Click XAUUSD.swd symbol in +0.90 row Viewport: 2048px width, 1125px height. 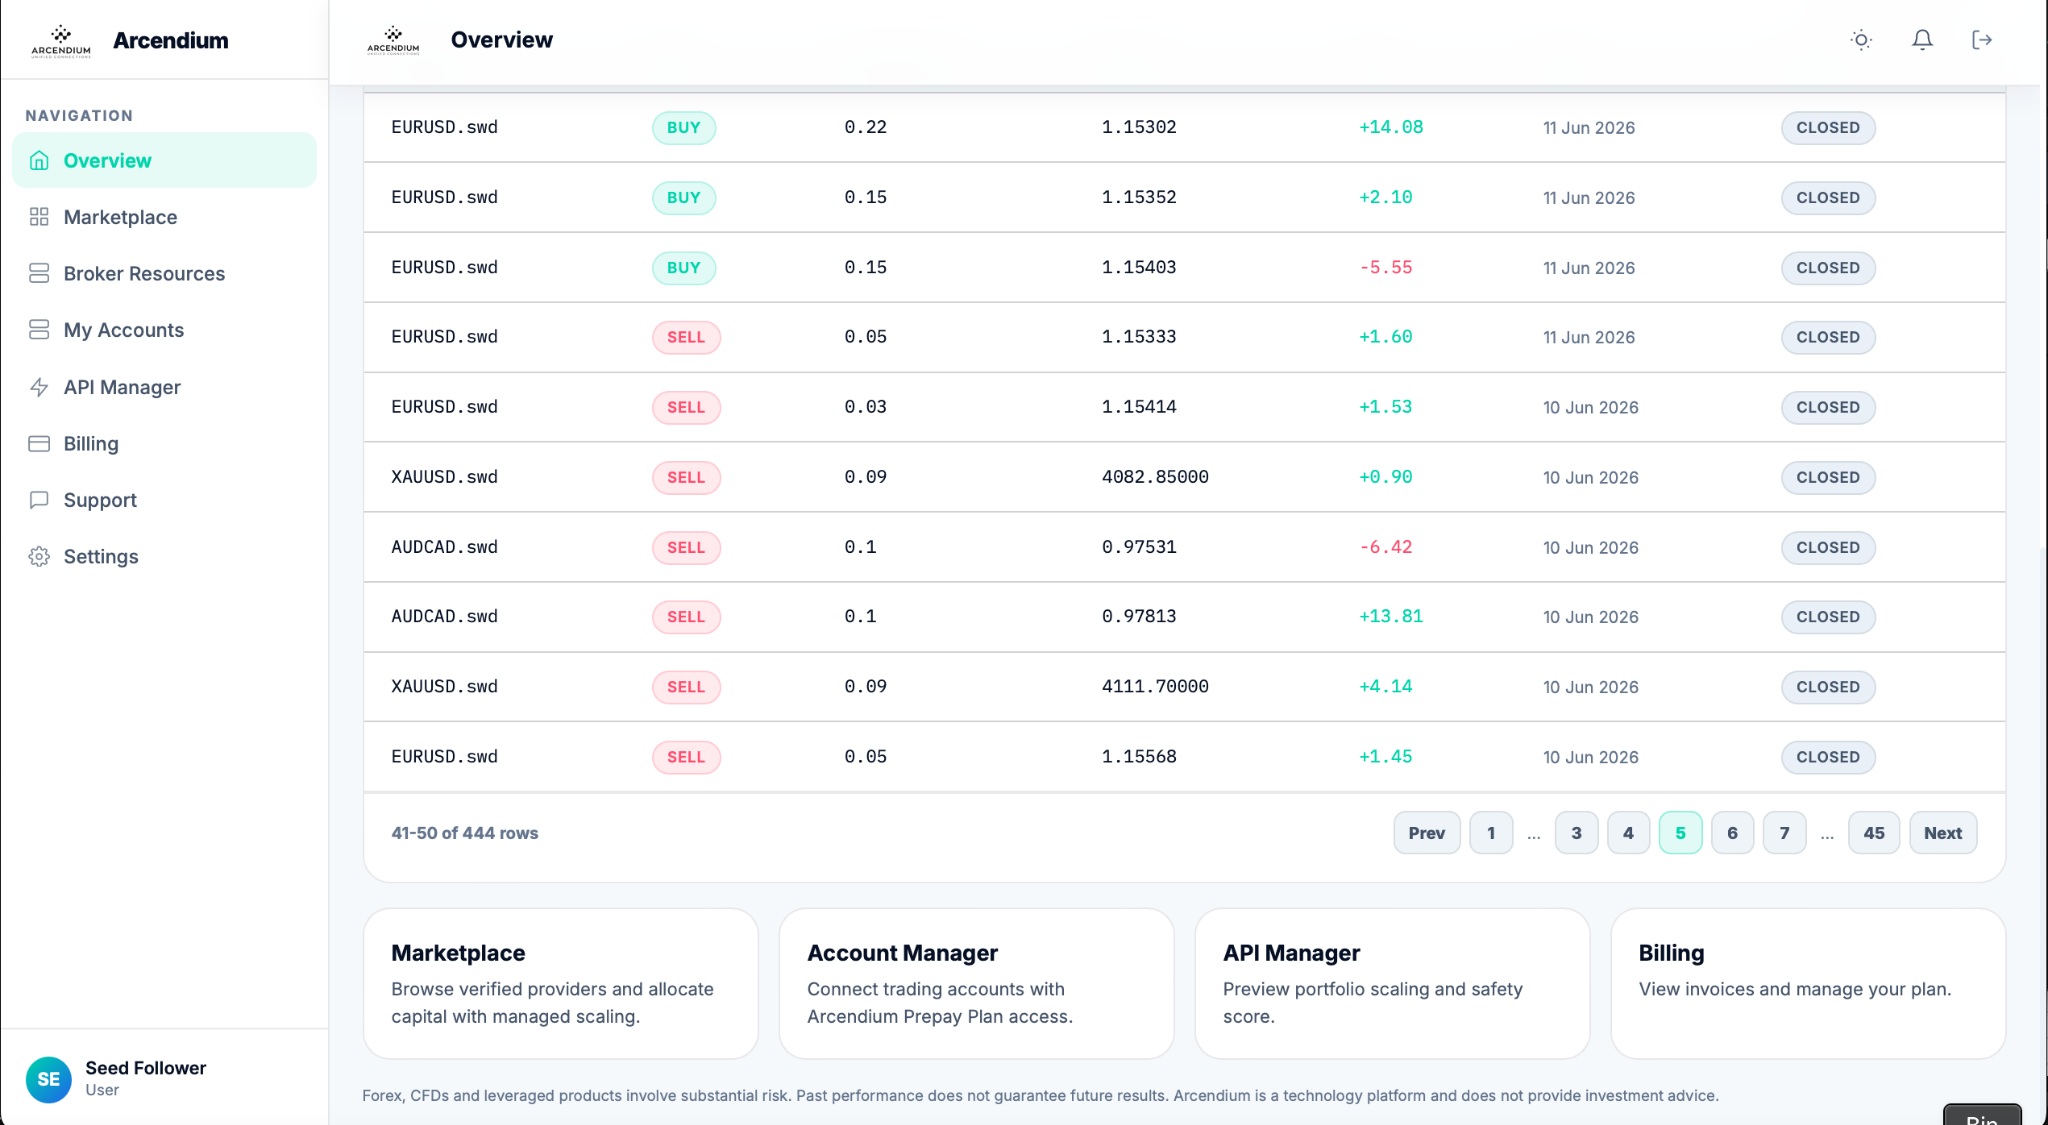(444, 477)
